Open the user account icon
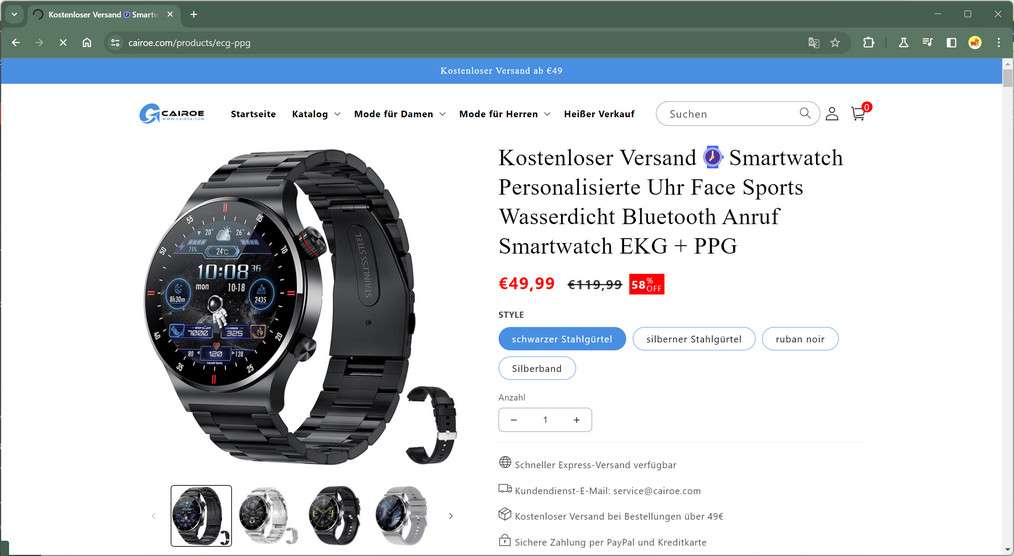The width and height of the screenshot is (1014, 556). pos(832,114)
